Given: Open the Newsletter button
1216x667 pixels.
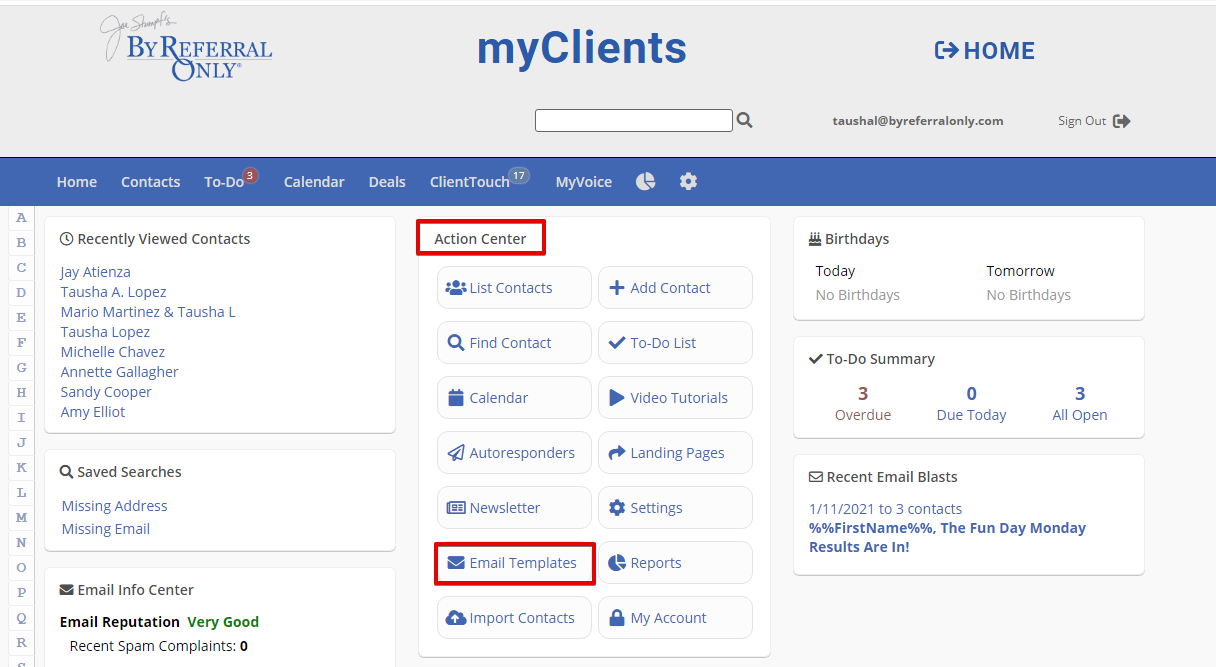Looking at the screenshot, I should pos(514,508).
